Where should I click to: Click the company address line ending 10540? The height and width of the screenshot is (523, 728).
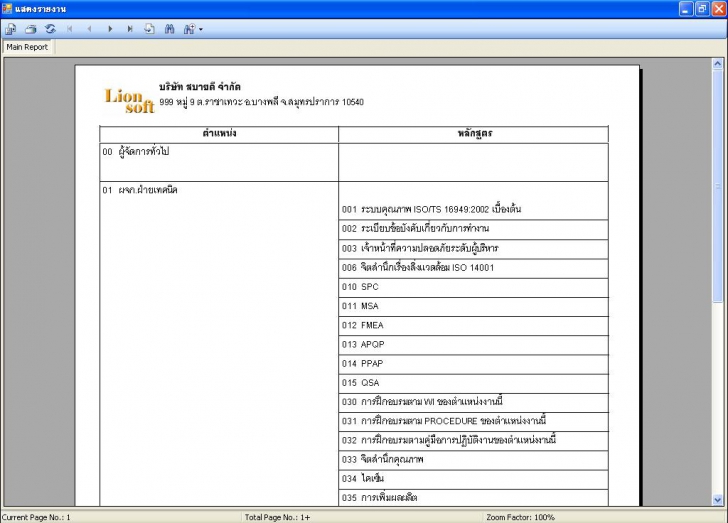[x=261, y=102]
